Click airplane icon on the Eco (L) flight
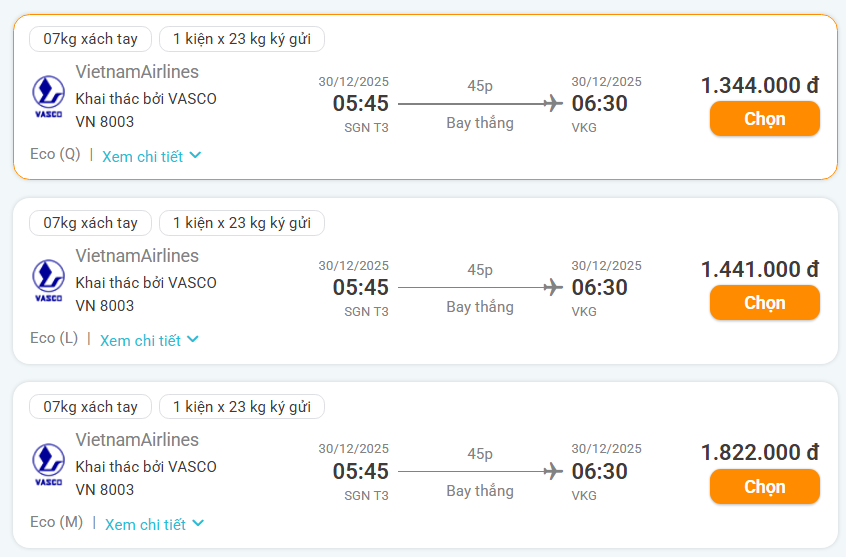Viewport: 846px width, 557px height. click(x=552, y=287)
